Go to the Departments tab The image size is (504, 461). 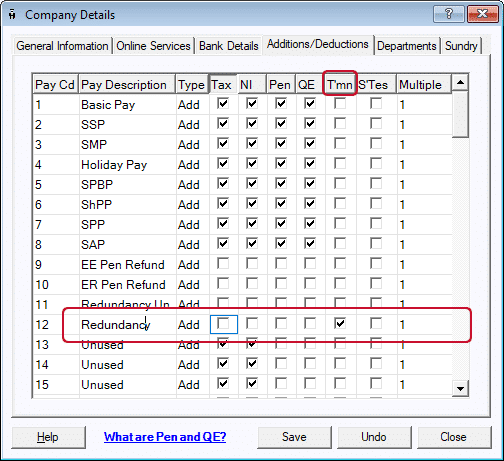point(407,46)
